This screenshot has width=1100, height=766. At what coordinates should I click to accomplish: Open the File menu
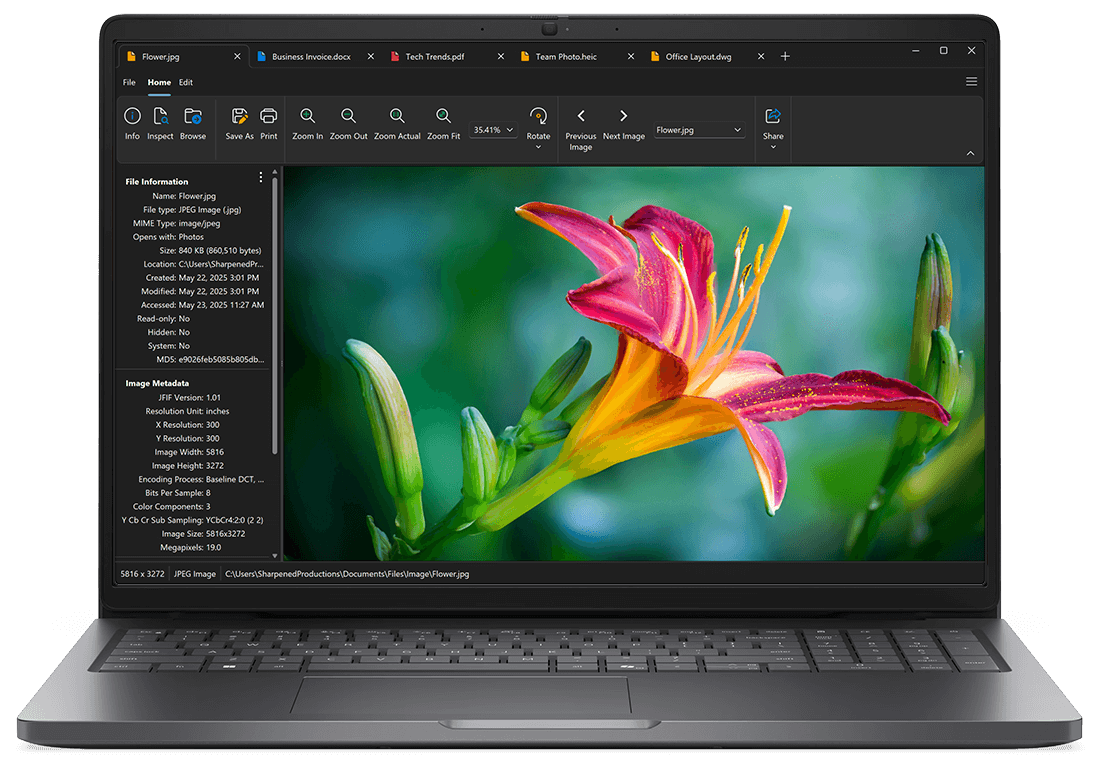[x=128, y=82]
